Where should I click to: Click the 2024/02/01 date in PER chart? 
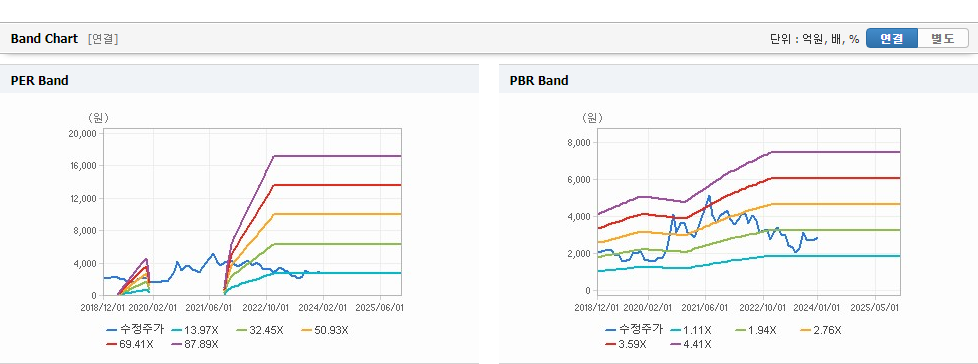pos(324,307)
